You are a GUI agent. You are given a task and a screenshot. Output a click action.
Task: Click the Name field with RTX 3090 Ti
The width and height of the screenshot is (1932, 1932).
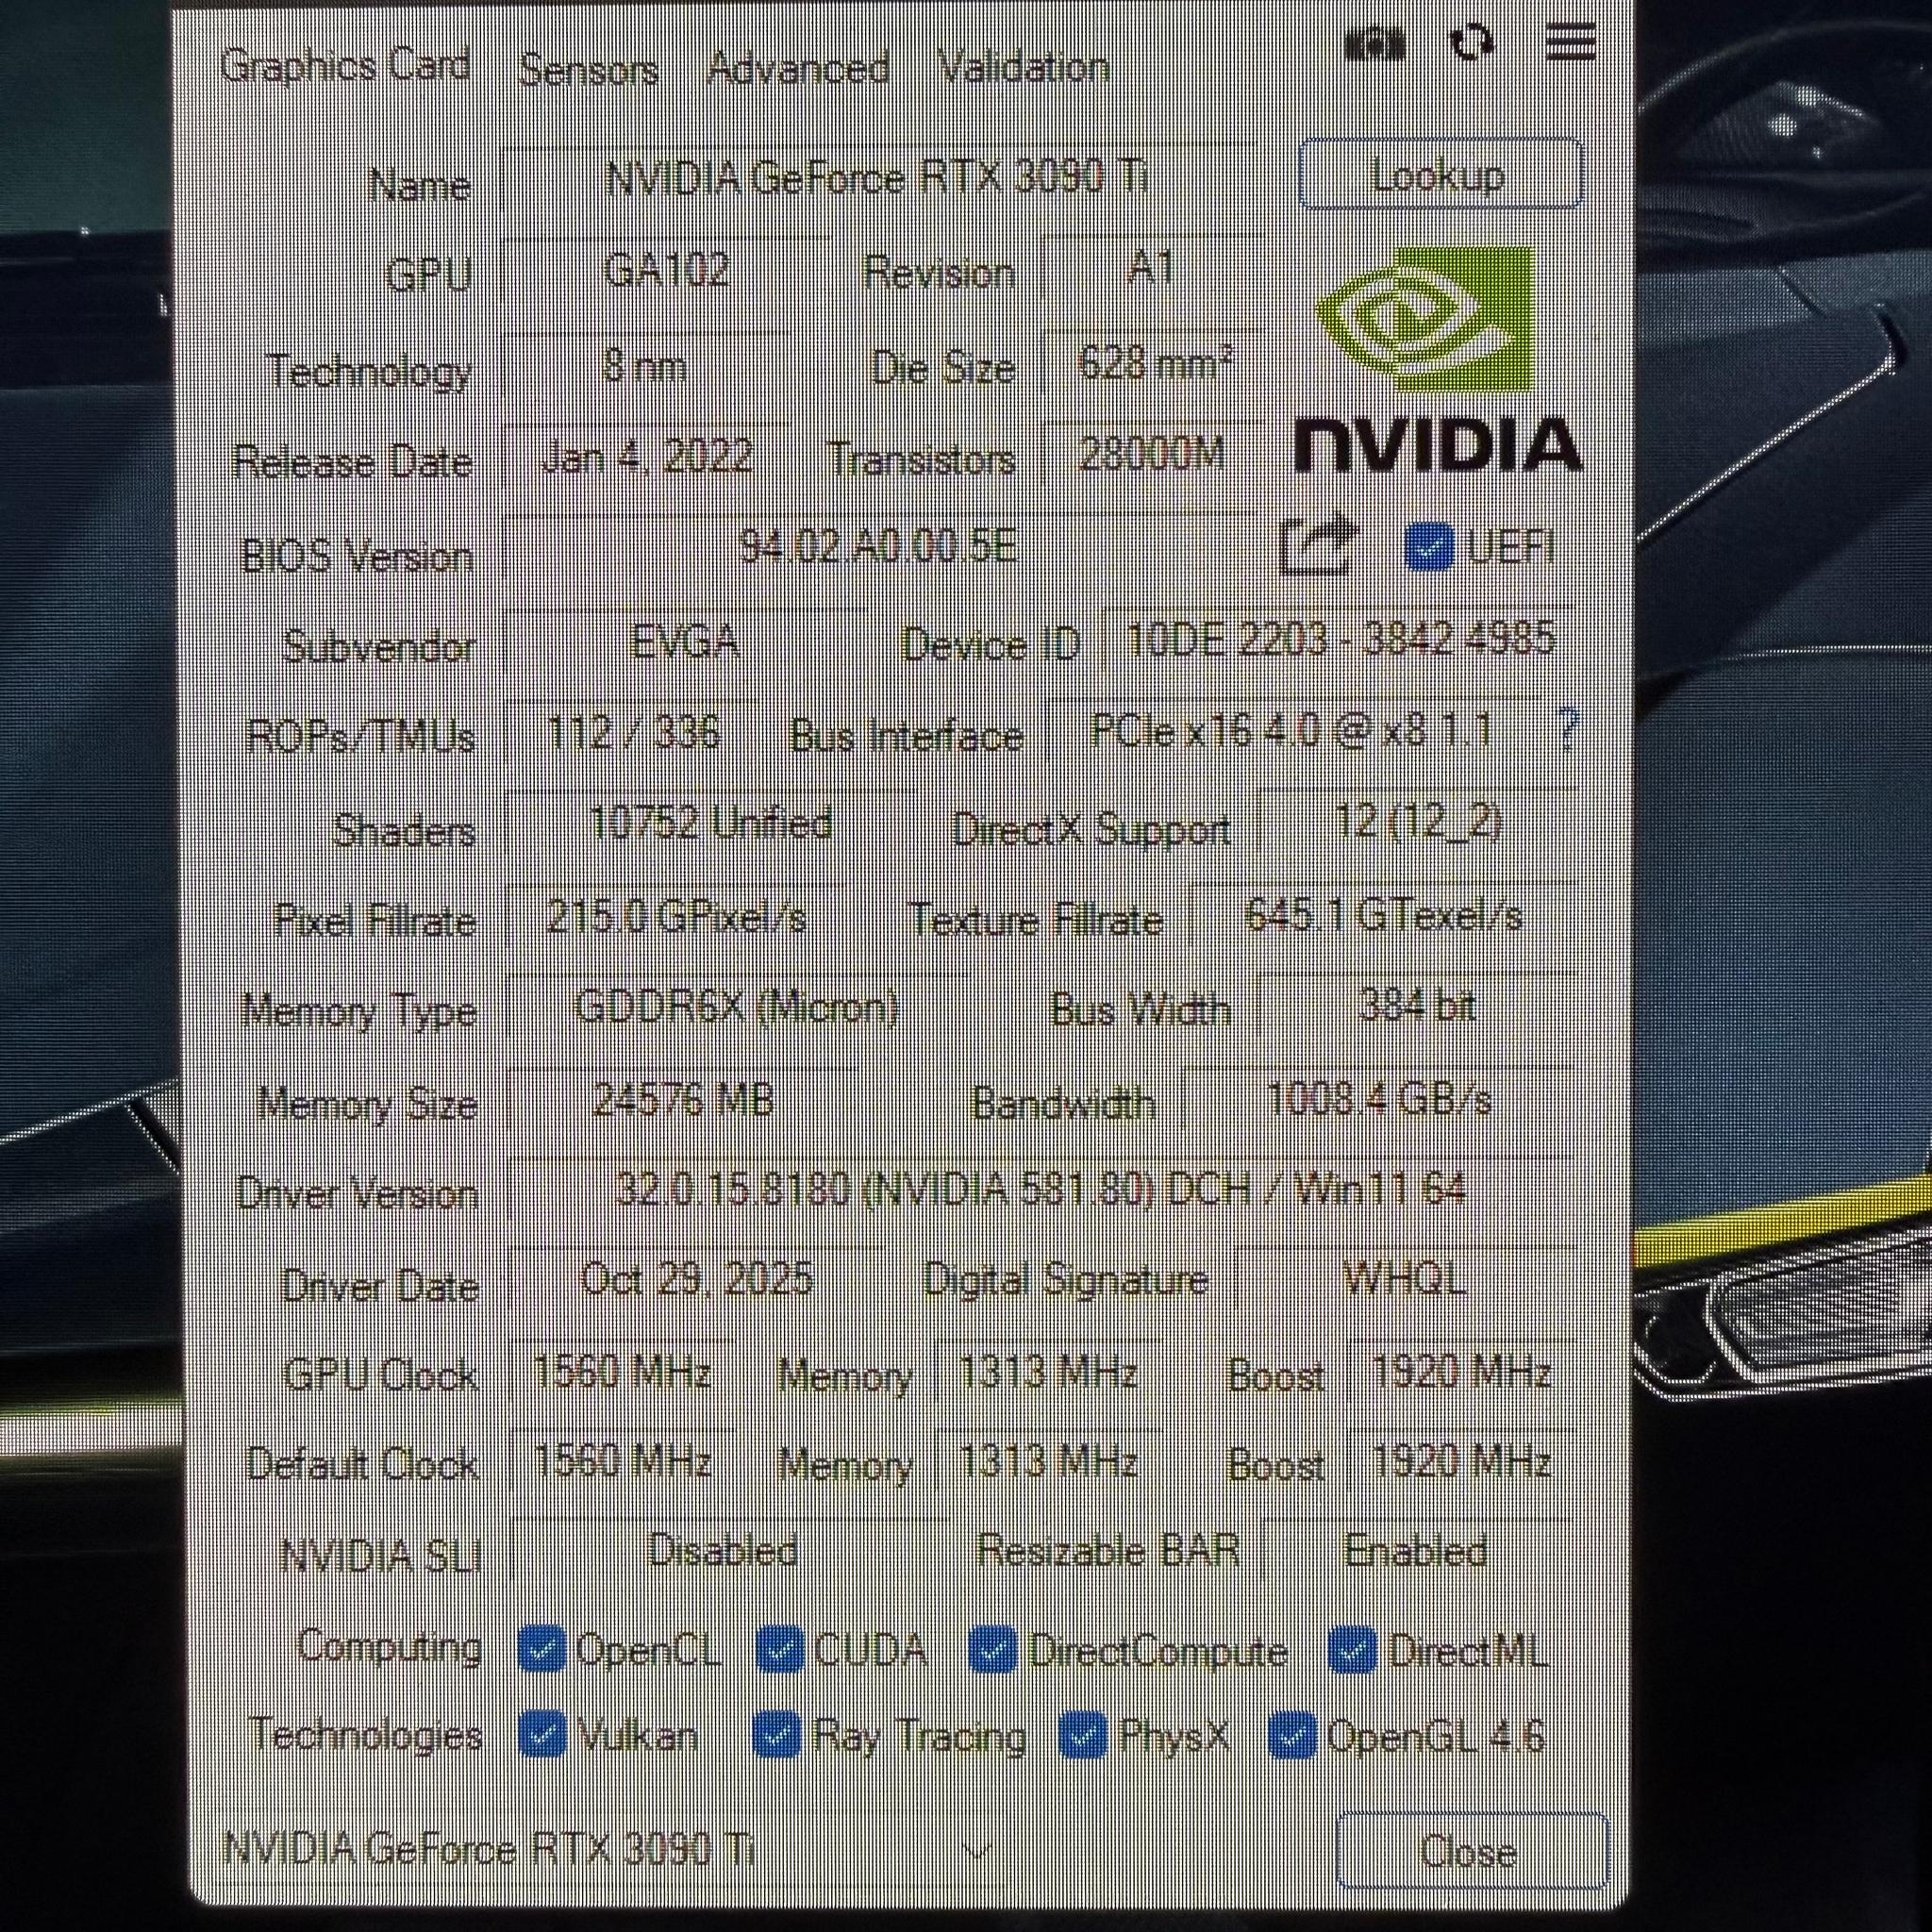(877, 179)
